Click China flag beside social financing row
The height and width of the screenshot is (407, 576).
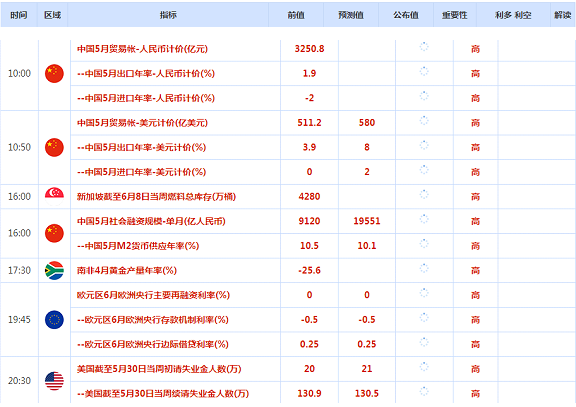coord(54,233)
